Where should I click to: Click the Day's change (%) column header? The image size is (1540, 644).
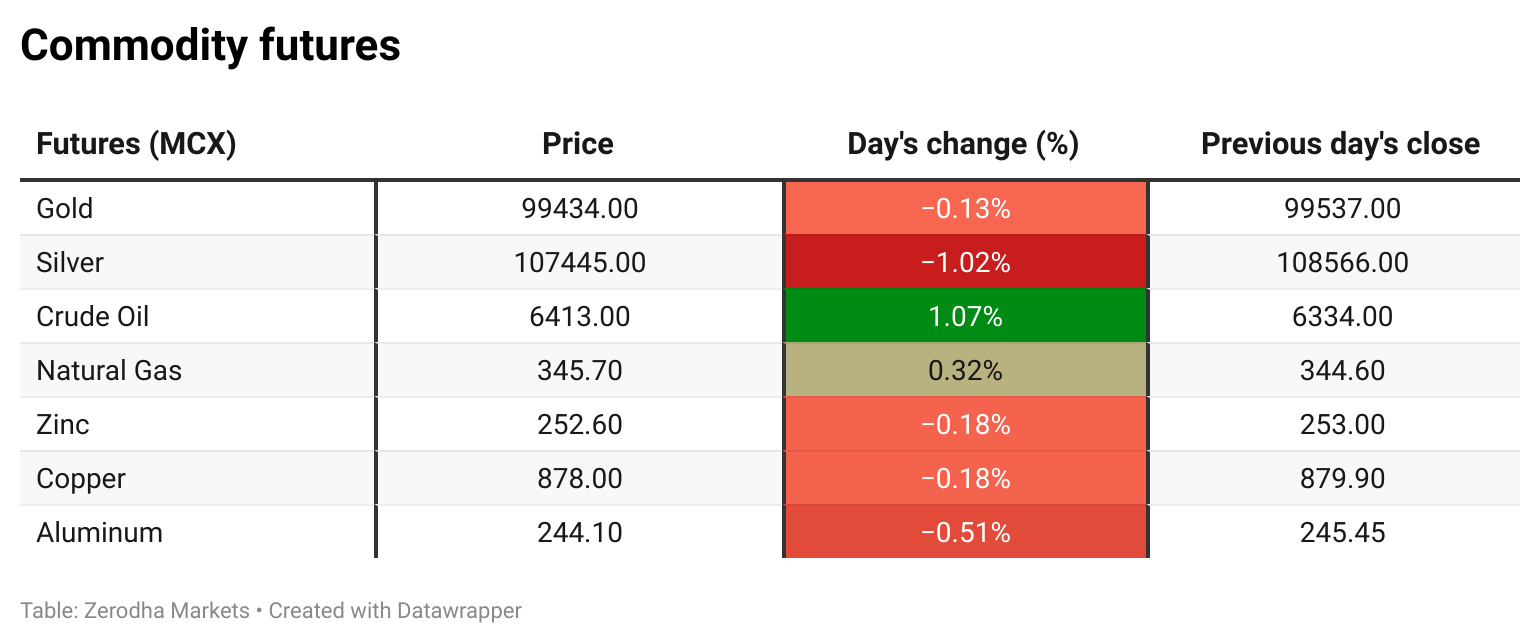tap(963, 144)
